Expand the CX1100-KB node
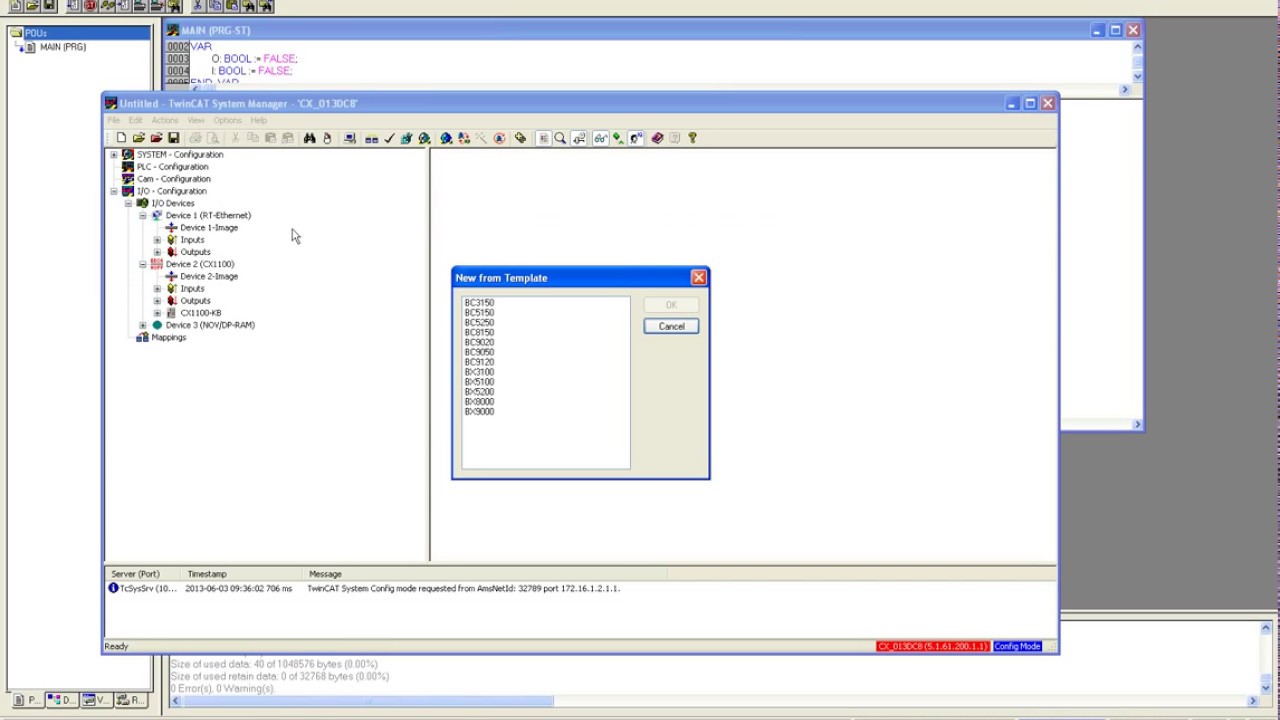The image size is (1280, 720). pos(157,313)
